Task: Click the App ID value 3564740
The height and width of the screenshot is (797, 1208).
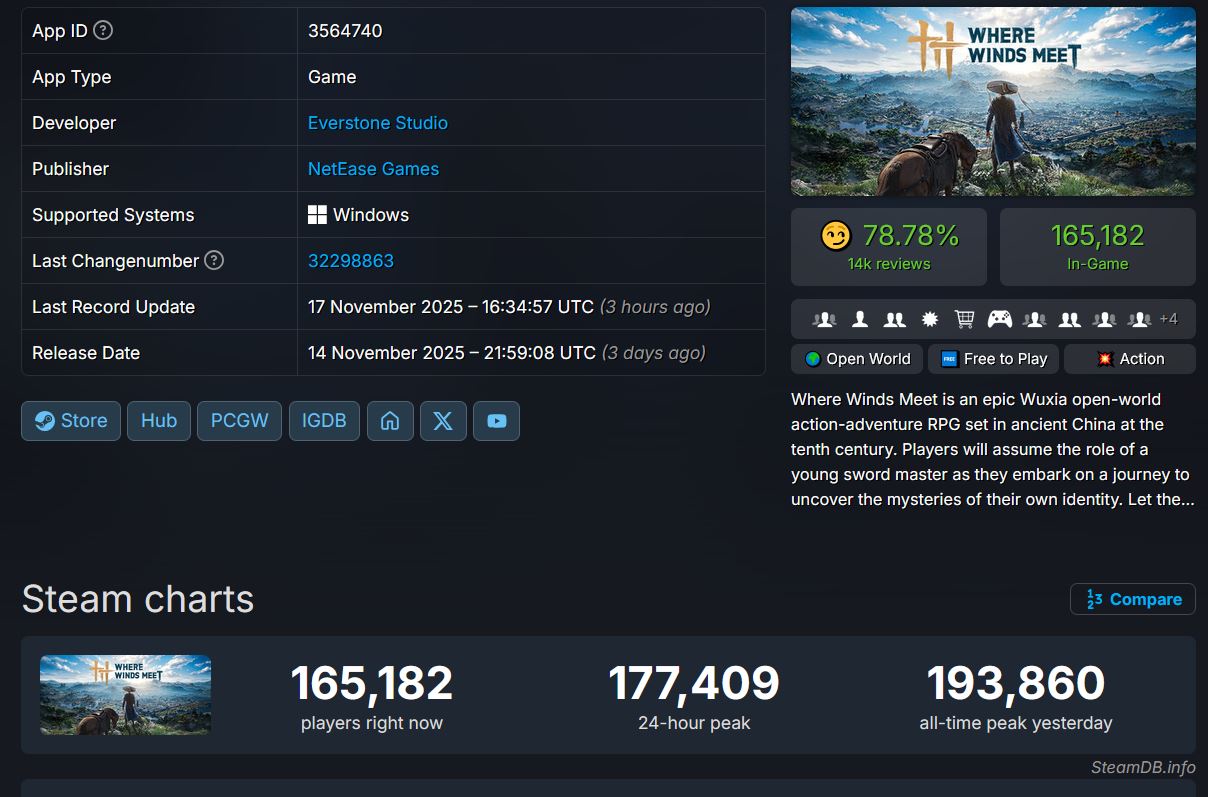Action: pos(345,31)
